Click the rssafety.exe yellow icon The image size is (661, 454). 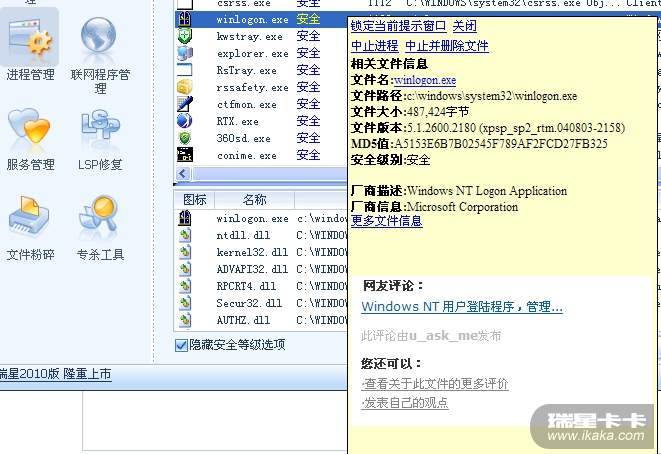(185, 87)
